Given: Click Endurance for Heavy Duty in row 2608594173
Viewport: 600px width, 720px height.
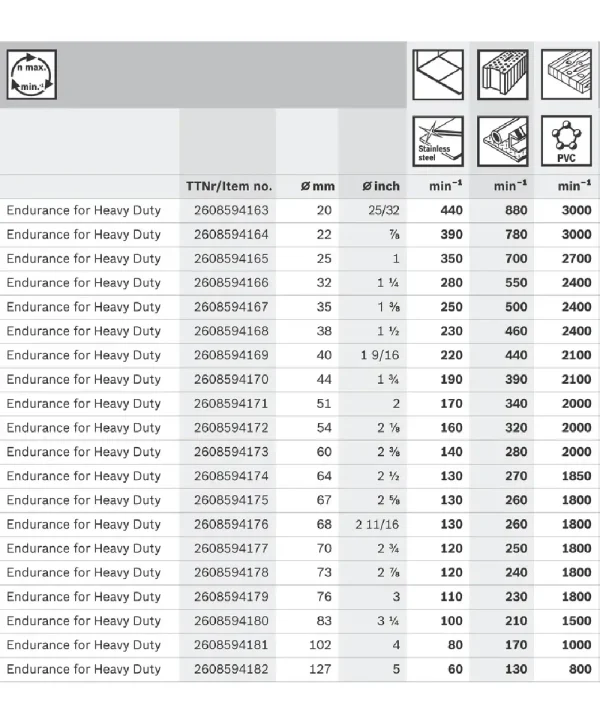Looking at the screenshot, I should click(x=84, y=452).
